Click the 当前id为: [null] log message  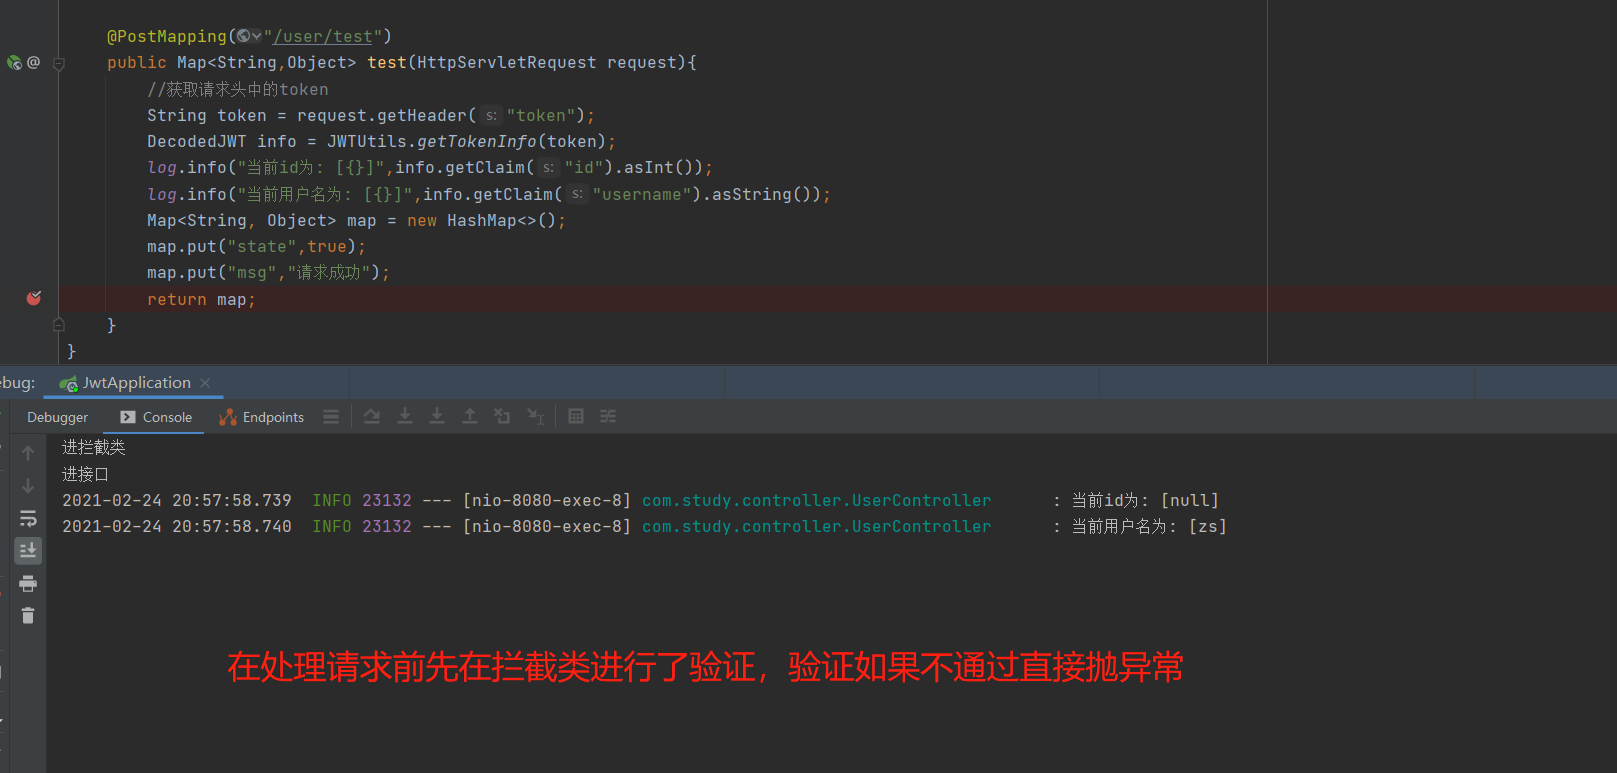pos(1145,500)
